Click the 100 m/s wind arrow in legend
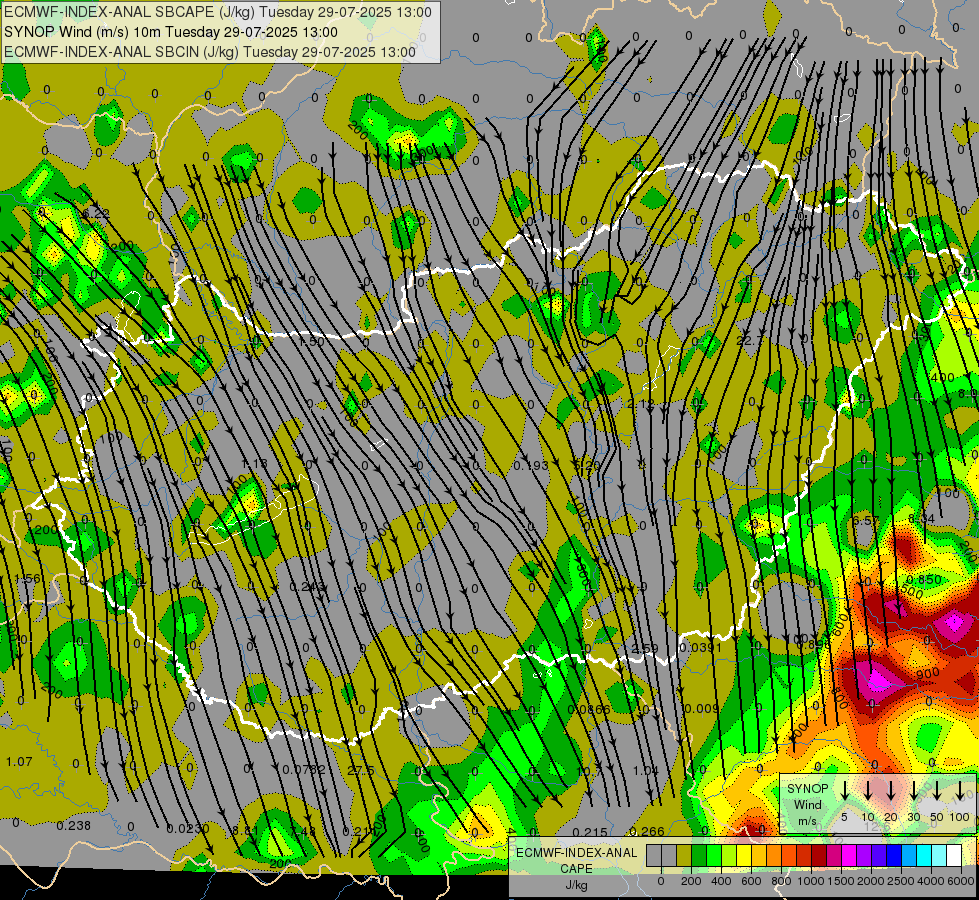 [960, 789]
